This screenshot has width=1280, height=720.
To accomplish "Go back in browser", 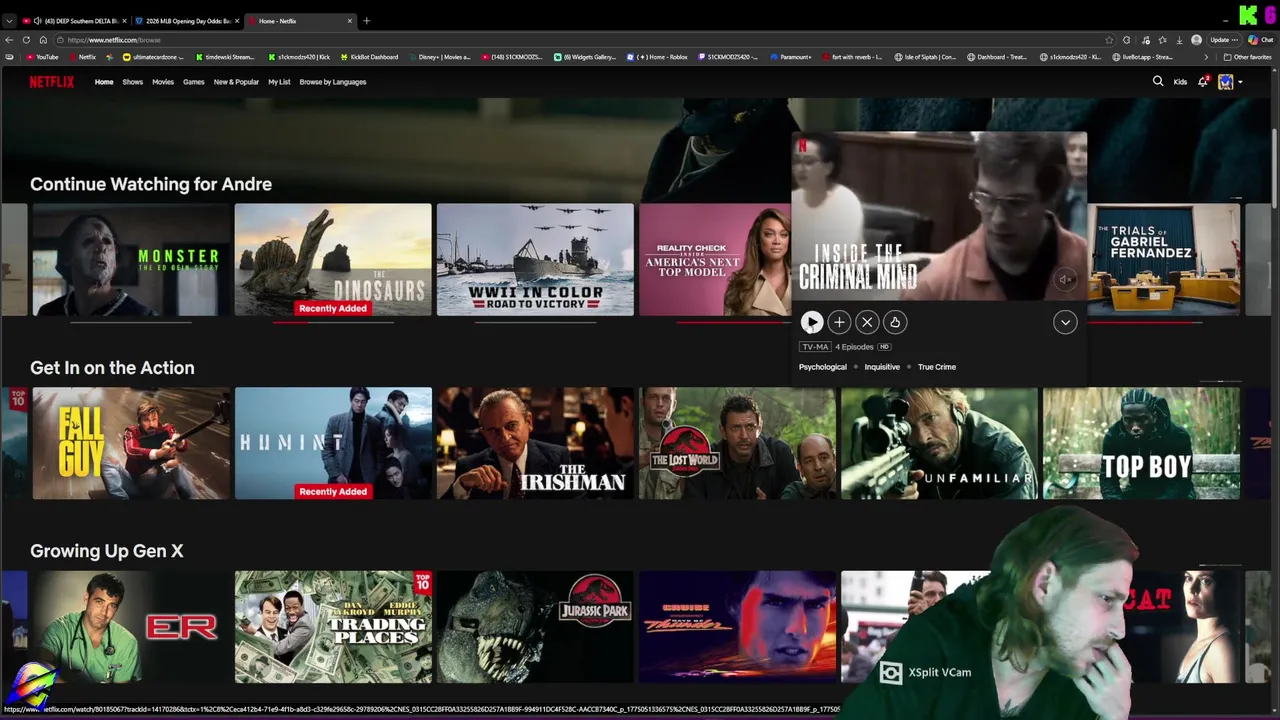I will (x=9, y=40).
